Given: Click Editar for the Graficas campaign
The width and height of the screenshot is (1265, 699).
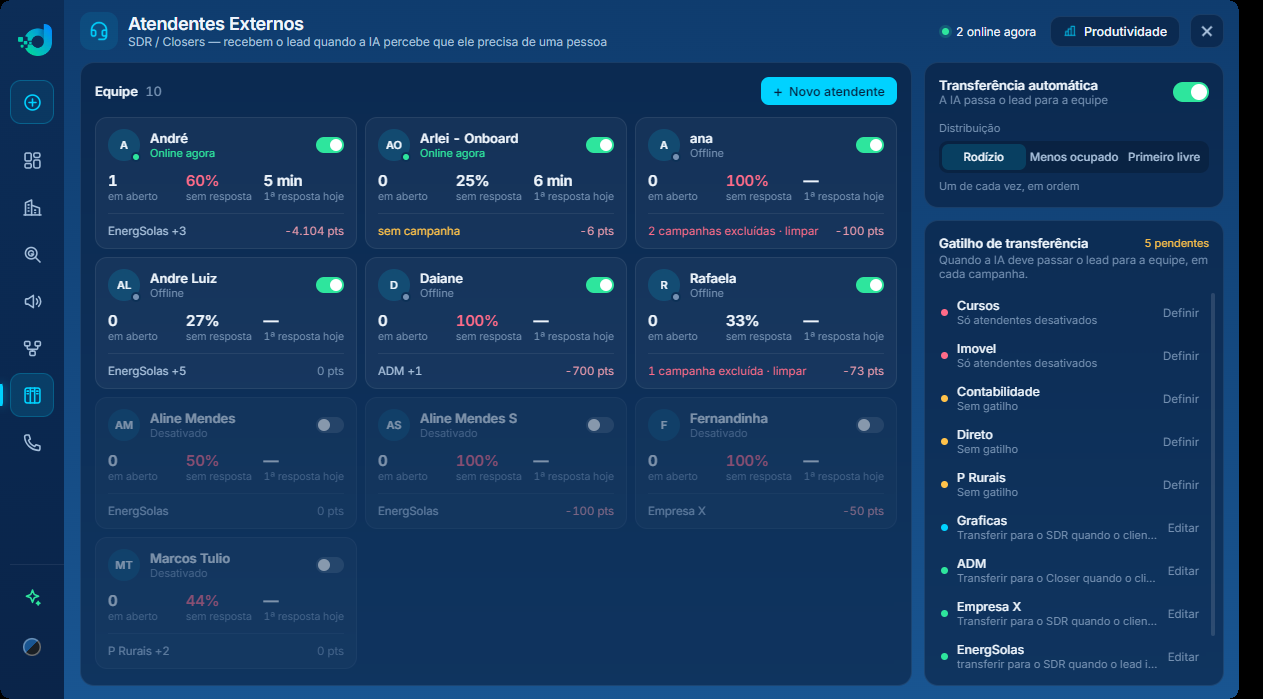Looking at the screenshot, I should click(1183, 528).
